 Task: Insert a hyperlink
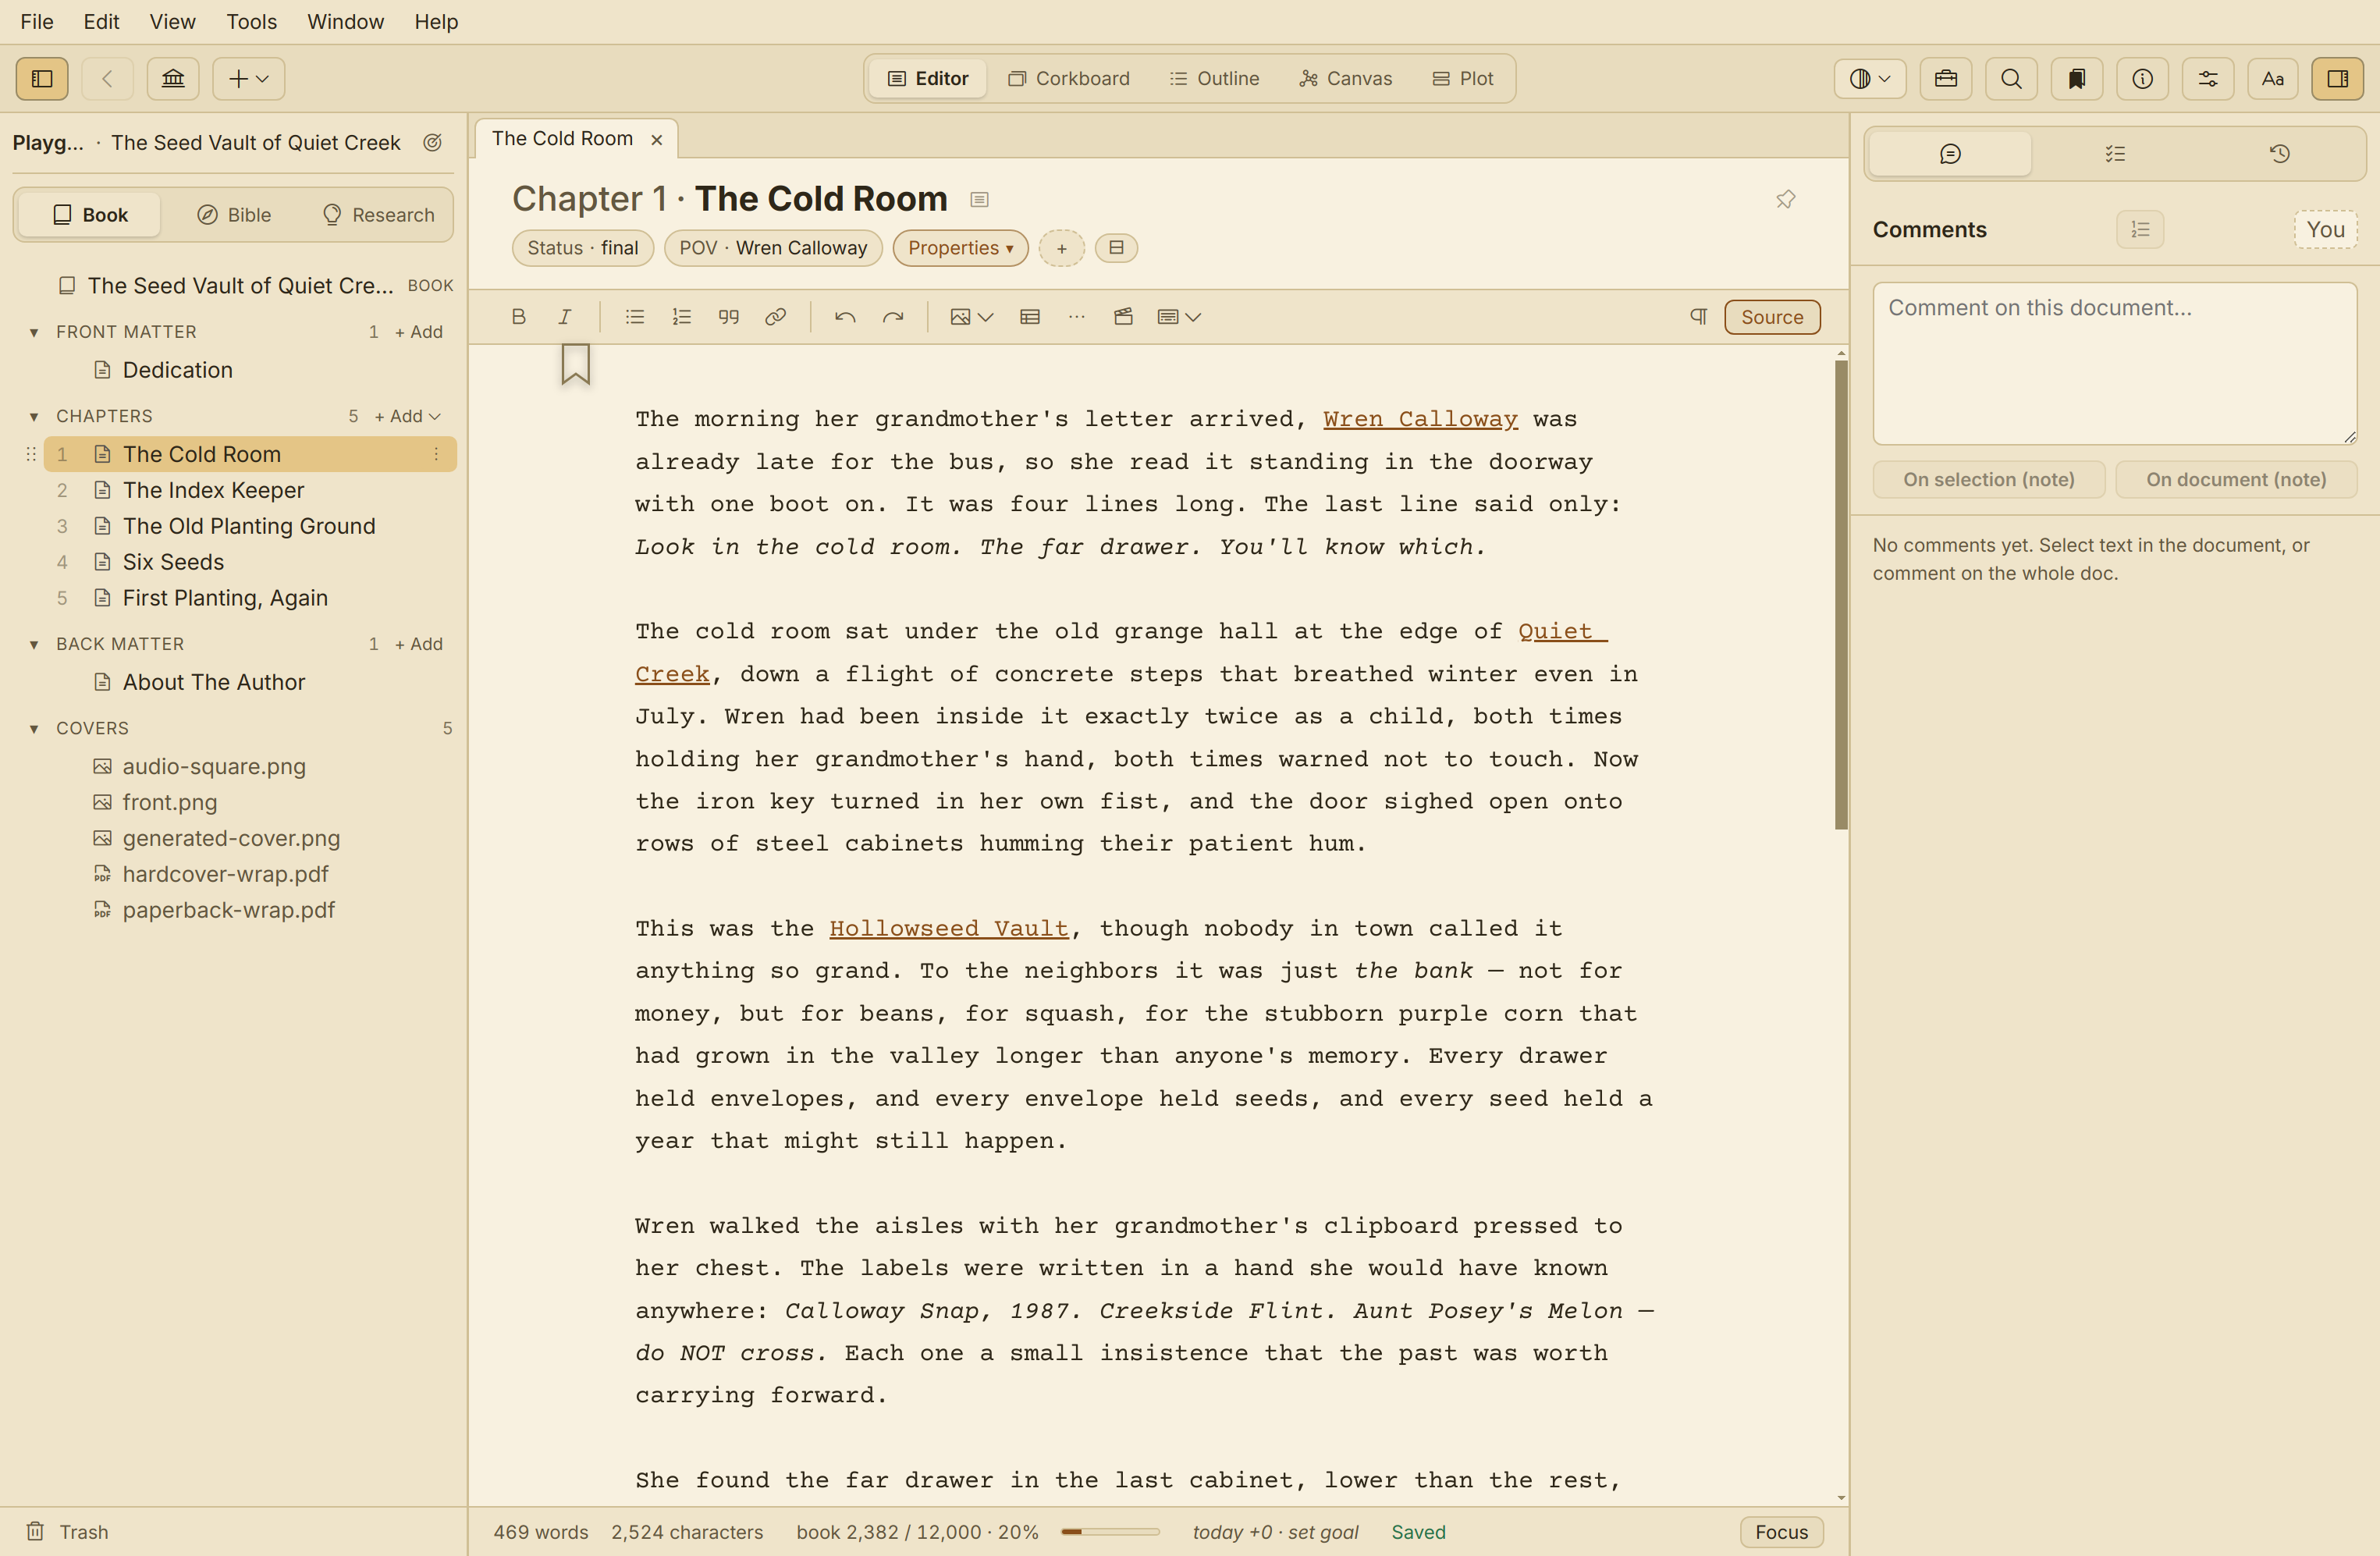pyautogui.click(x=775, y=317)
